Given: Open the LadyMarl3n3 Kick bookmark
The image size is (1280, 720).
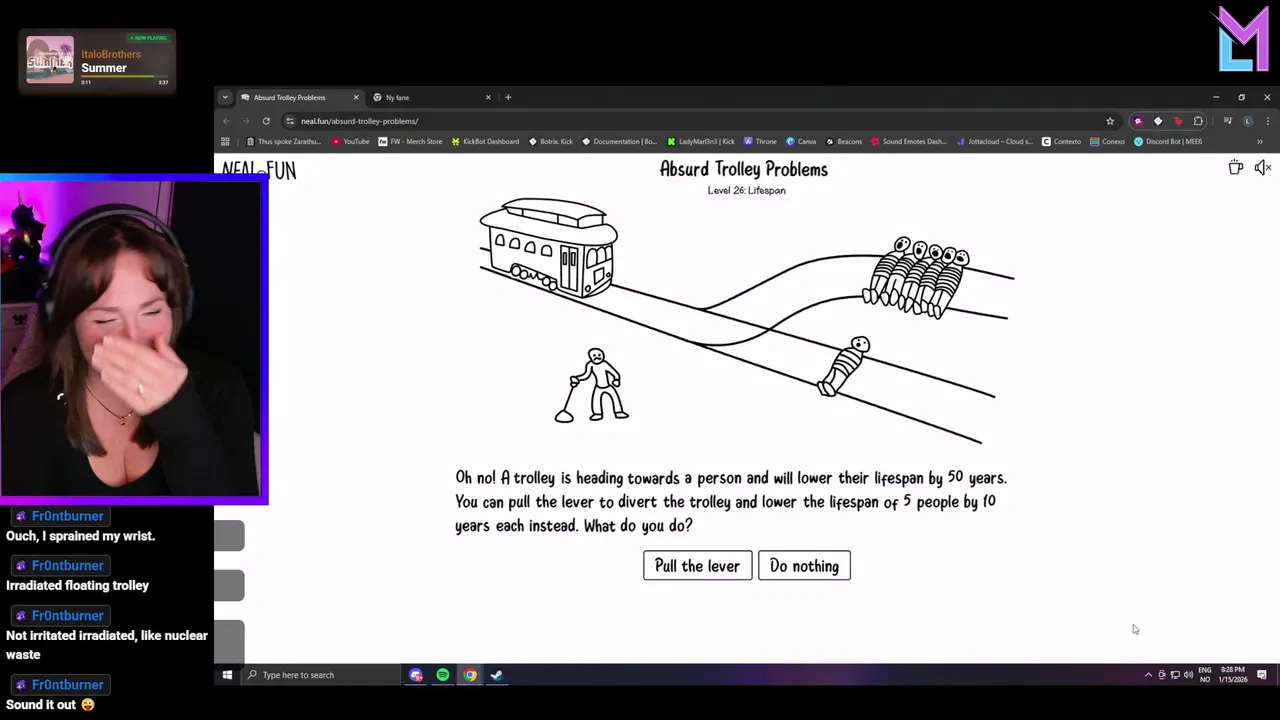Looking at the screenshot, I should (701, 141).
